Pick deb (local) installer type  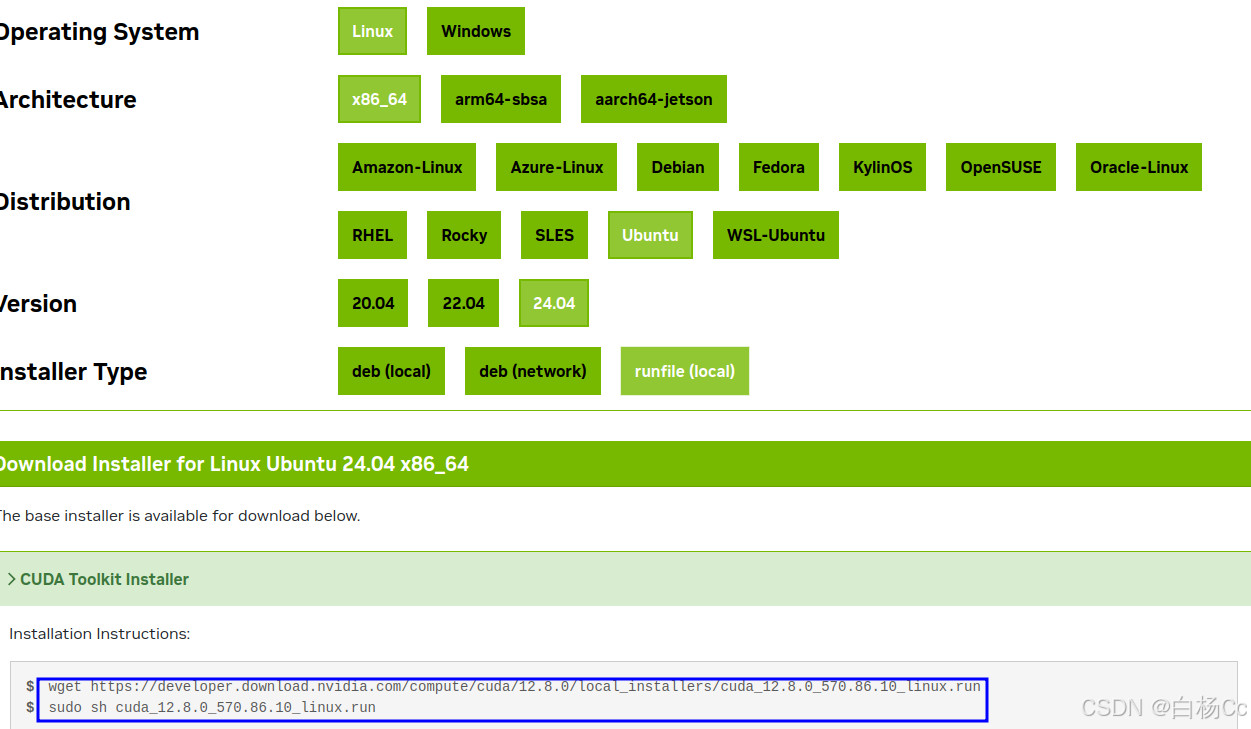click(x=391, y=371)
